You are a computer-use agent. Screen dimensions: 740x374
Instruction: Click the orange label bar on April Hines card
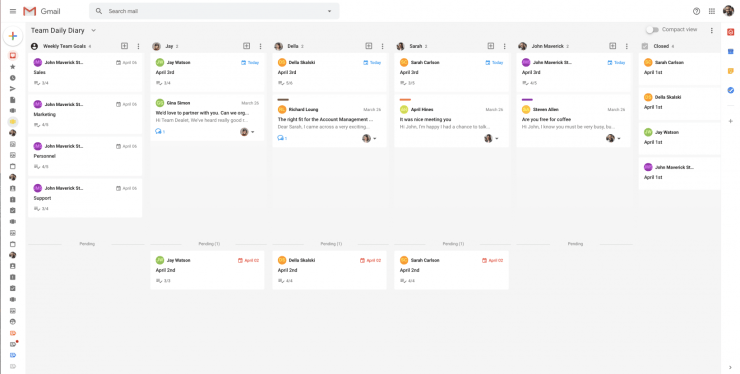tap(405, 100)
